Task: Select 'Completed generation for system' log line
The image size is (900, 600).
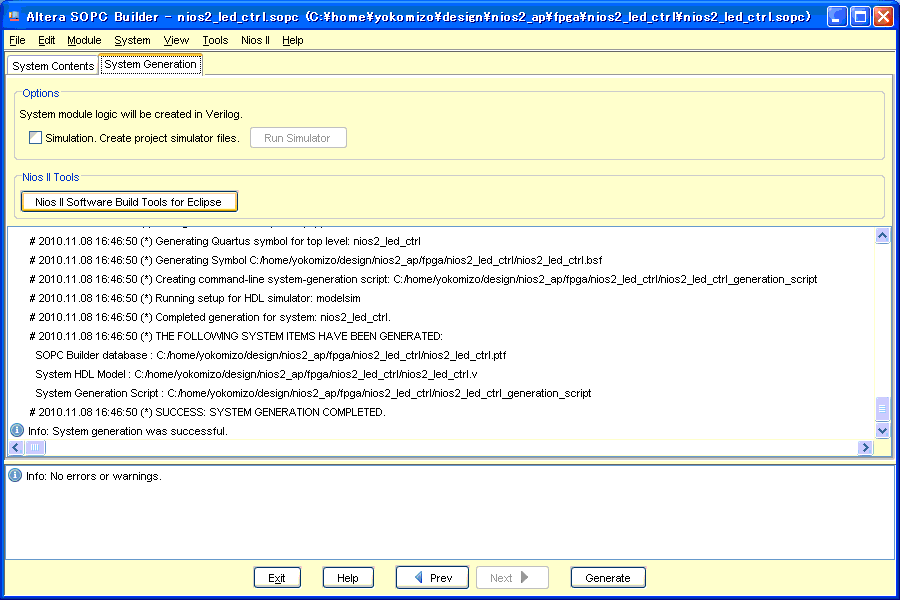Action: (x=210, y=318)
